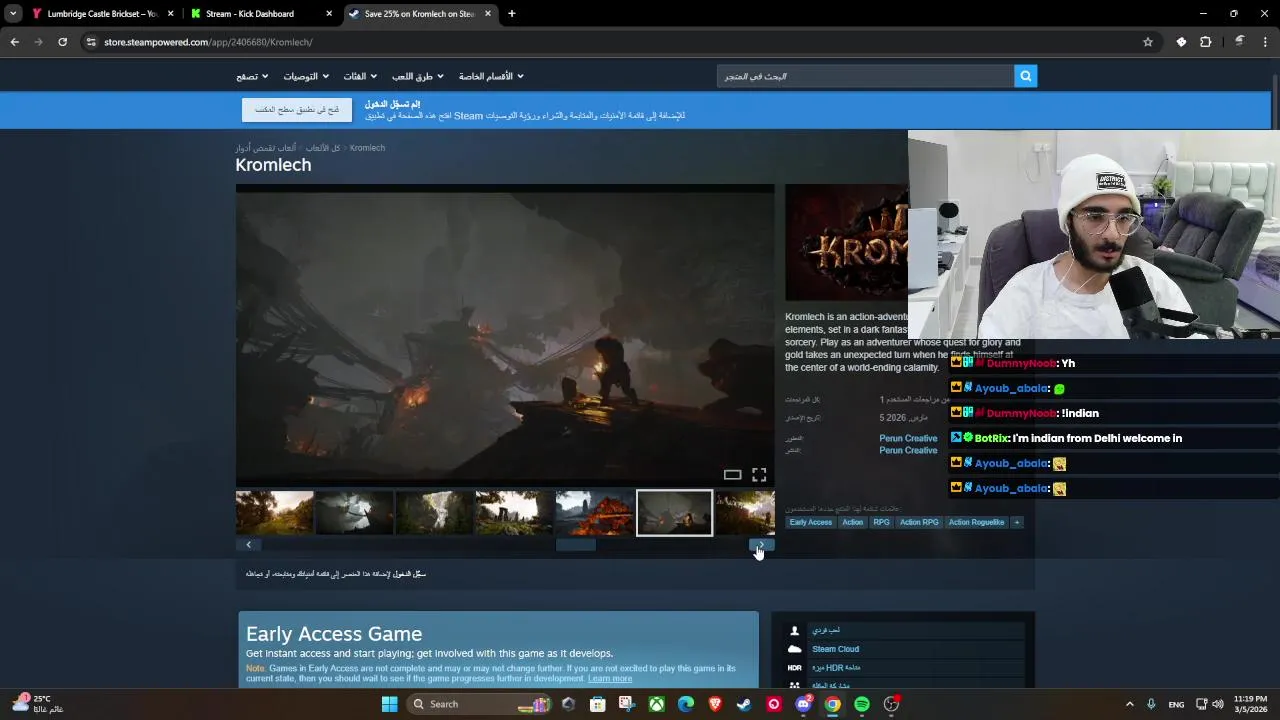Screen dimensions: 1280x720
Task: Enter fullscreen on the Kromlech media viewer
Action: 759,475
